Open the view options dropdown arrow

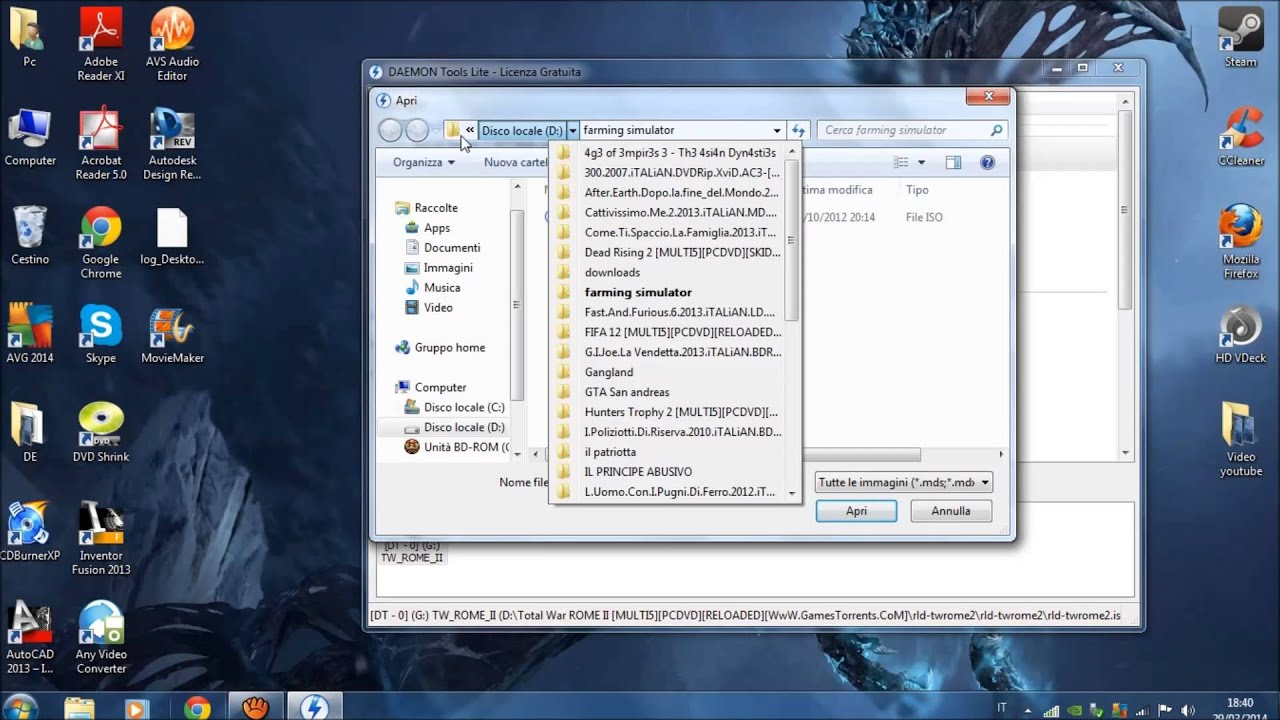(921, 162)
